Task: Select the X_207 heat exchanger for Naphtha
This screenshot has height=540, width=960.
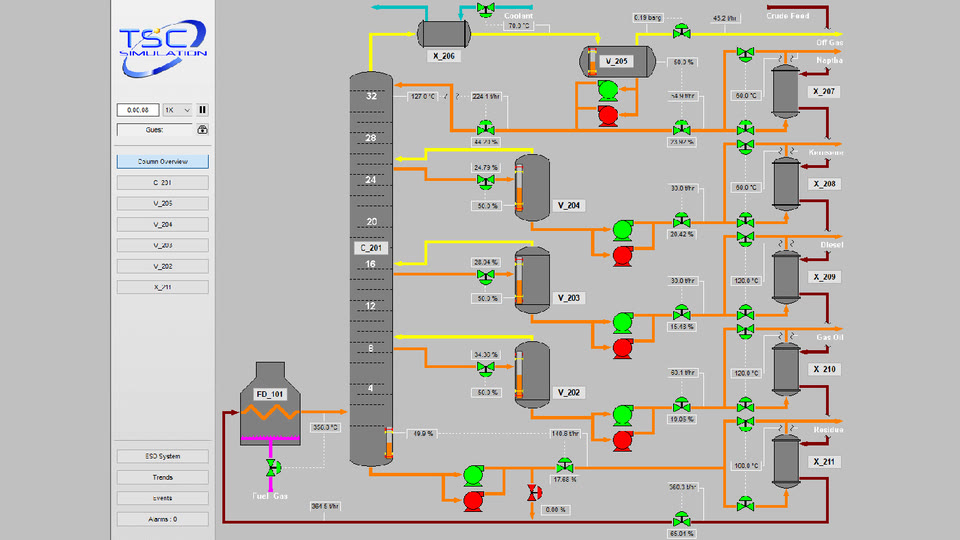Action: (786, 91)
